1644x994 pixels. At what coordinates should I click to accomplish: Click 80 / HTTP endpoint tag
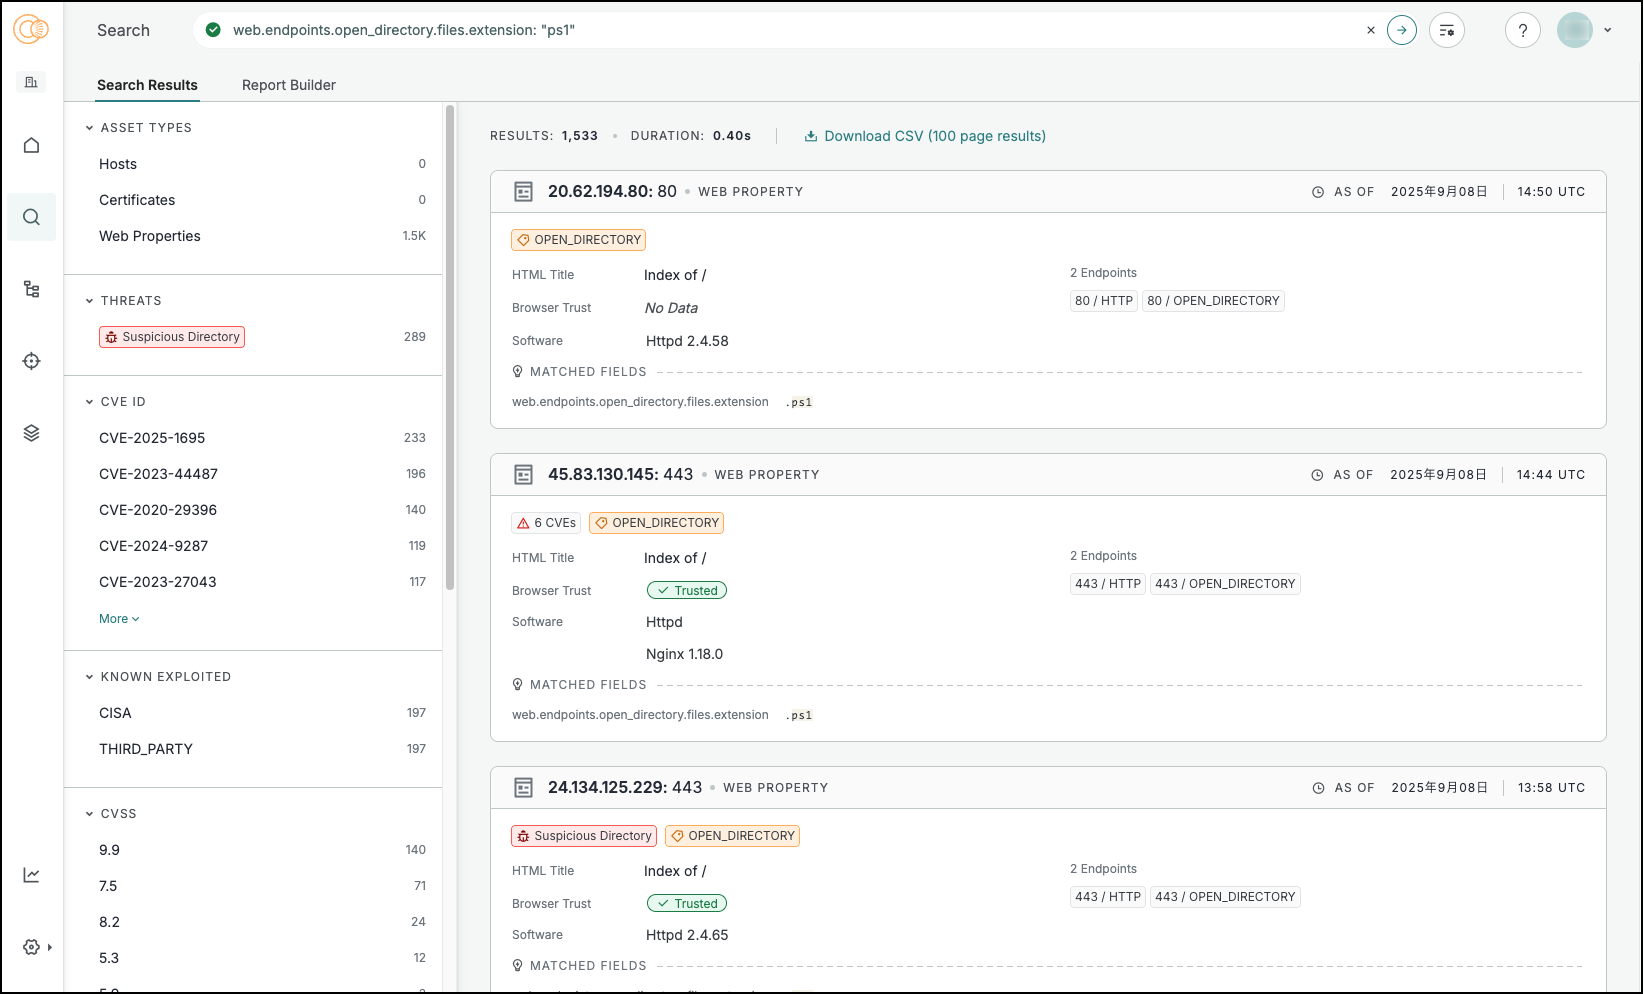[1104, 301]
